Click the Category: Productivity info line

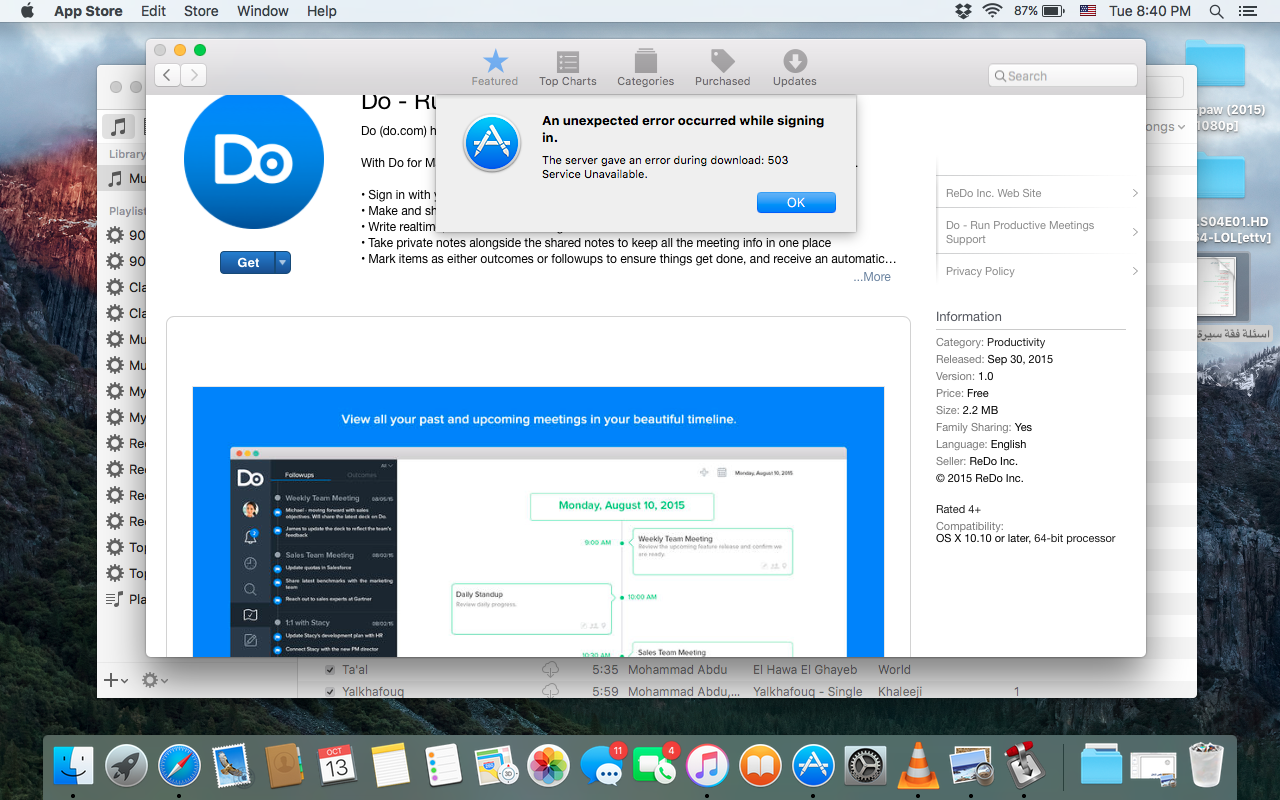click(990, 342)
